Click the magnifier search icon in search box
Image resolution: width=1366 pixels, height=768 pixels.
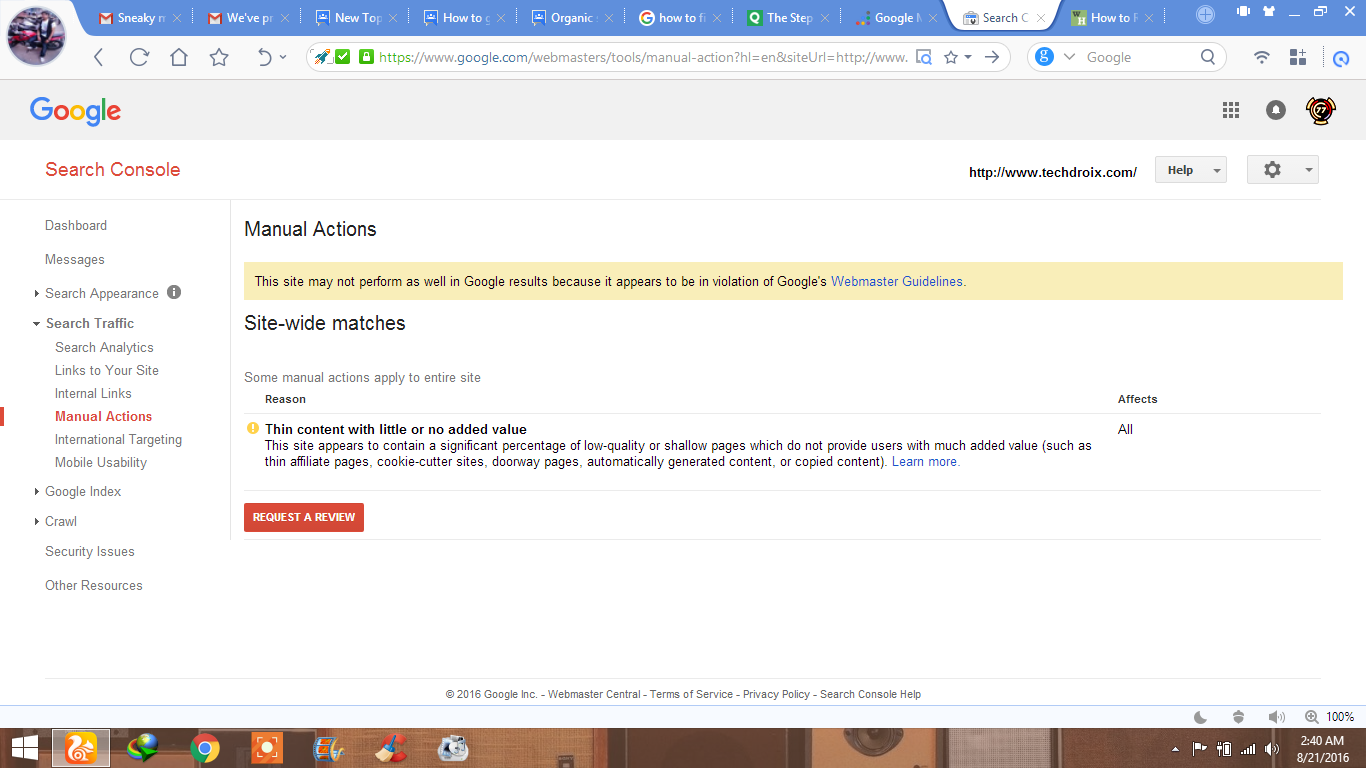click(1208, 57)
